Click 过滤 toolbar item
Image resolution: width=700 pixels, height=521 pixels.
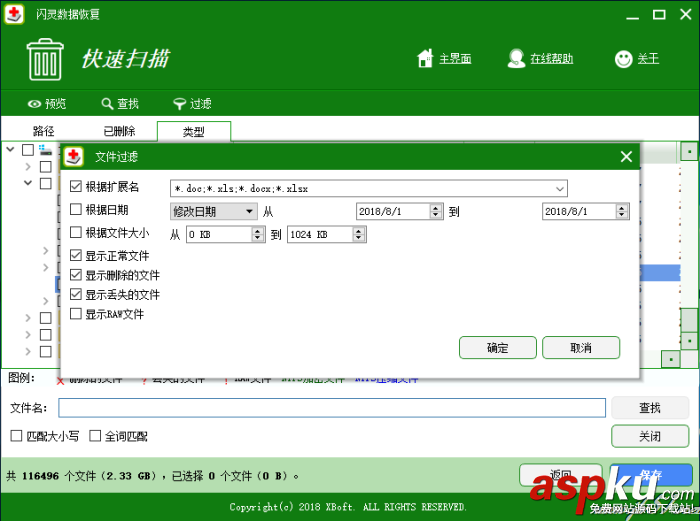click(192, 104)
